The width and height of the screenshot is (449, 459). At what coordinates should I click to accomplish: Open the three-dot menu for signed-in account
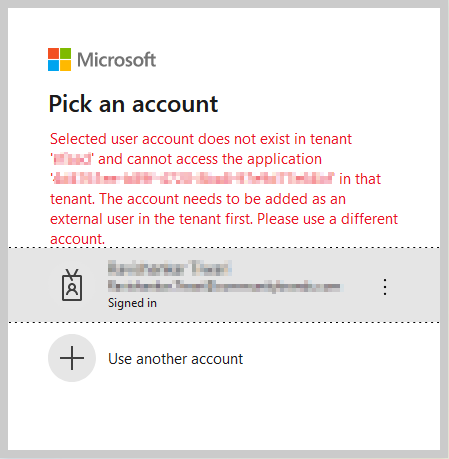385,287
